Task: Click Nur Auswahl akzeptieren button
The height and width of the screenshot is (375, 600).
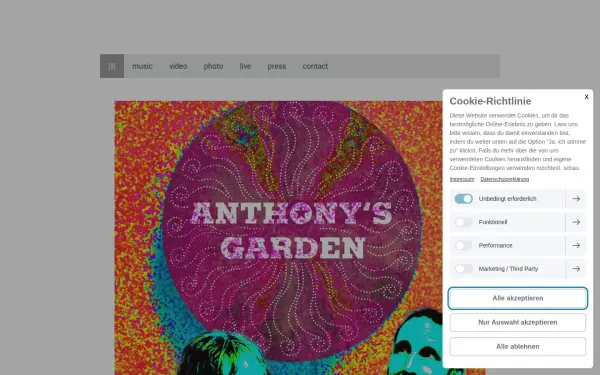Action: coord(518,322)
